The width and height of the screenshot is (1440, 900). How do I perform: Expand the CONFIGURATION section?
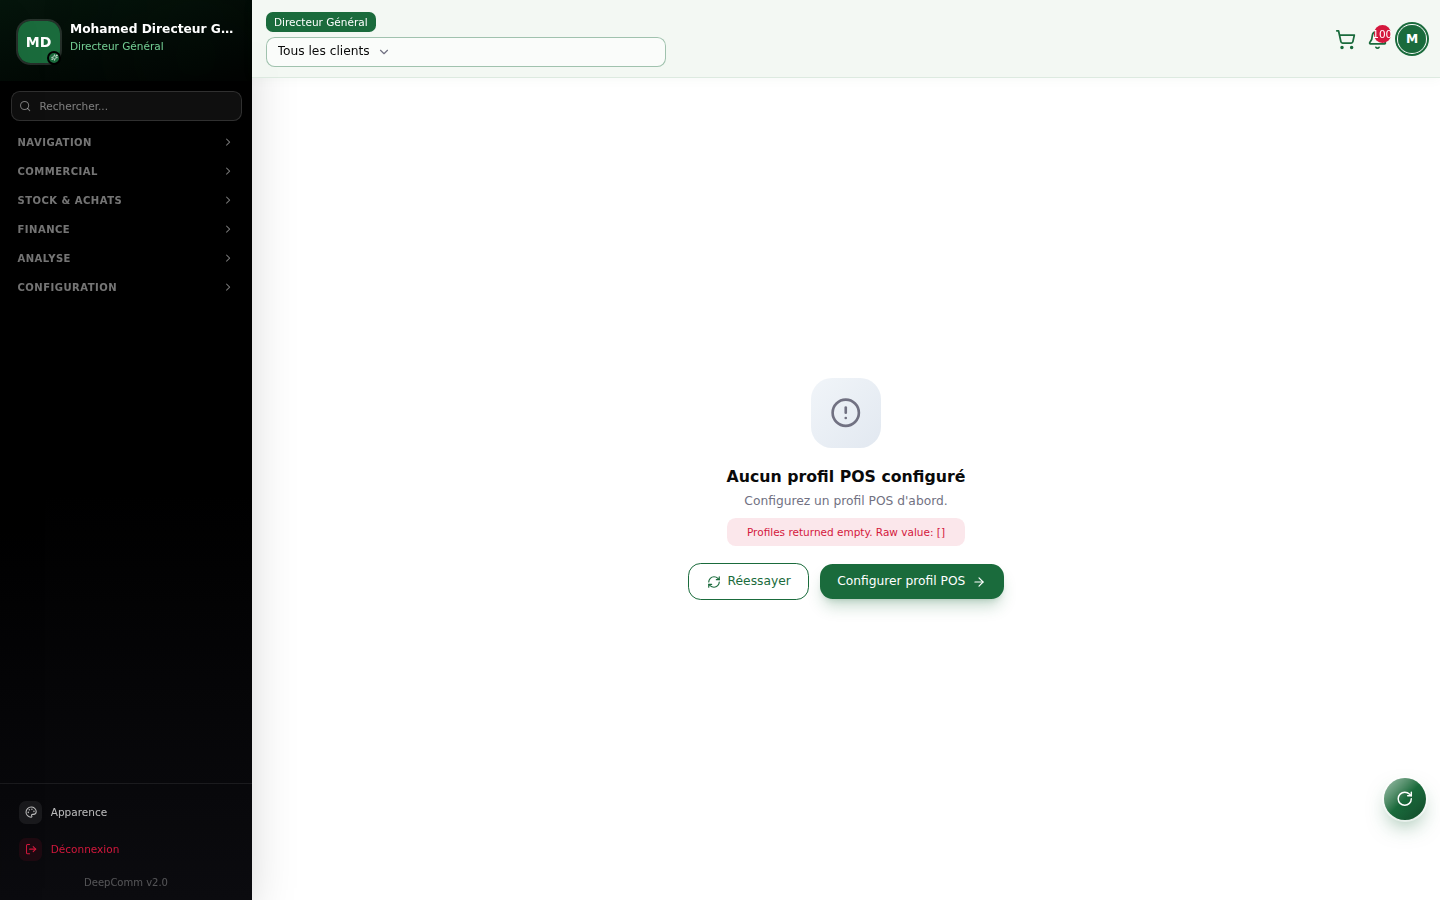click(x=126, y=287)
